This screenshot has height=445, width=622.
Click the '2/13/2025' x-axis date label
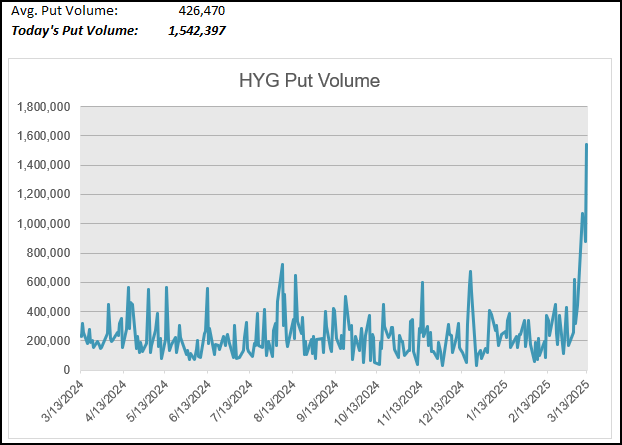pyautogui.click(x=529, y=401)
